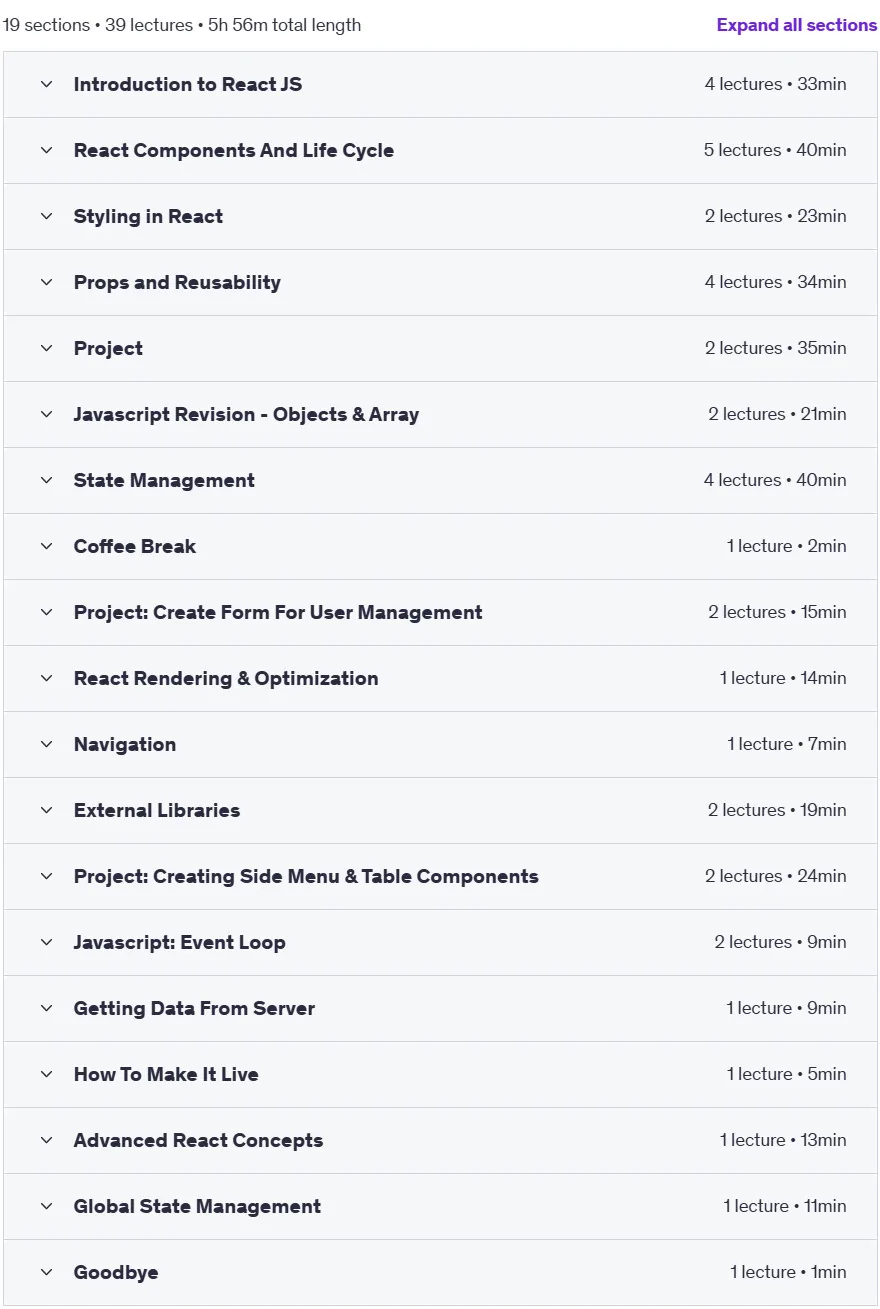Click chevron beside React Components And Life Cycle
This screenshot has width=880, height=1309.
click(x=46, y=150)
